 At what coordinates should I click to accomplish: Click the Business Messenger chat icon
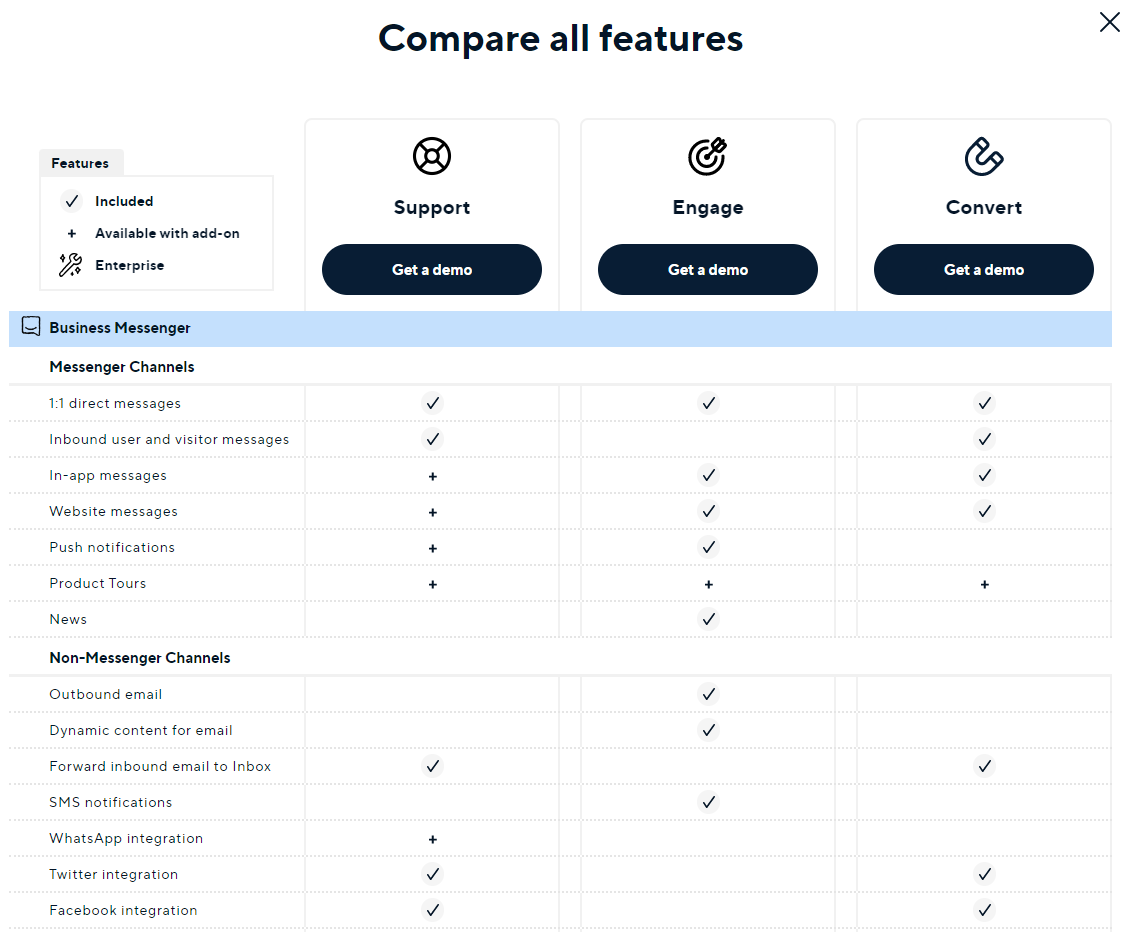click(x=31, y=326)
